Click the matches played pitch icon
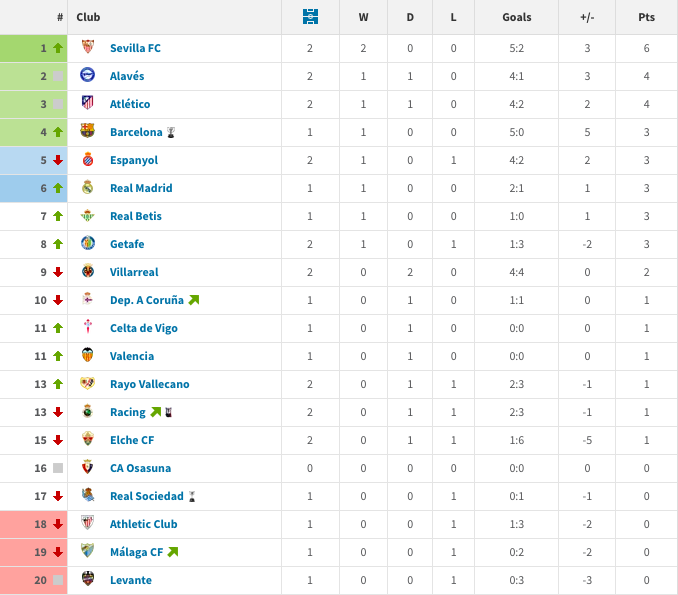This screenshot has width=678, height=595. pos(310,16)
